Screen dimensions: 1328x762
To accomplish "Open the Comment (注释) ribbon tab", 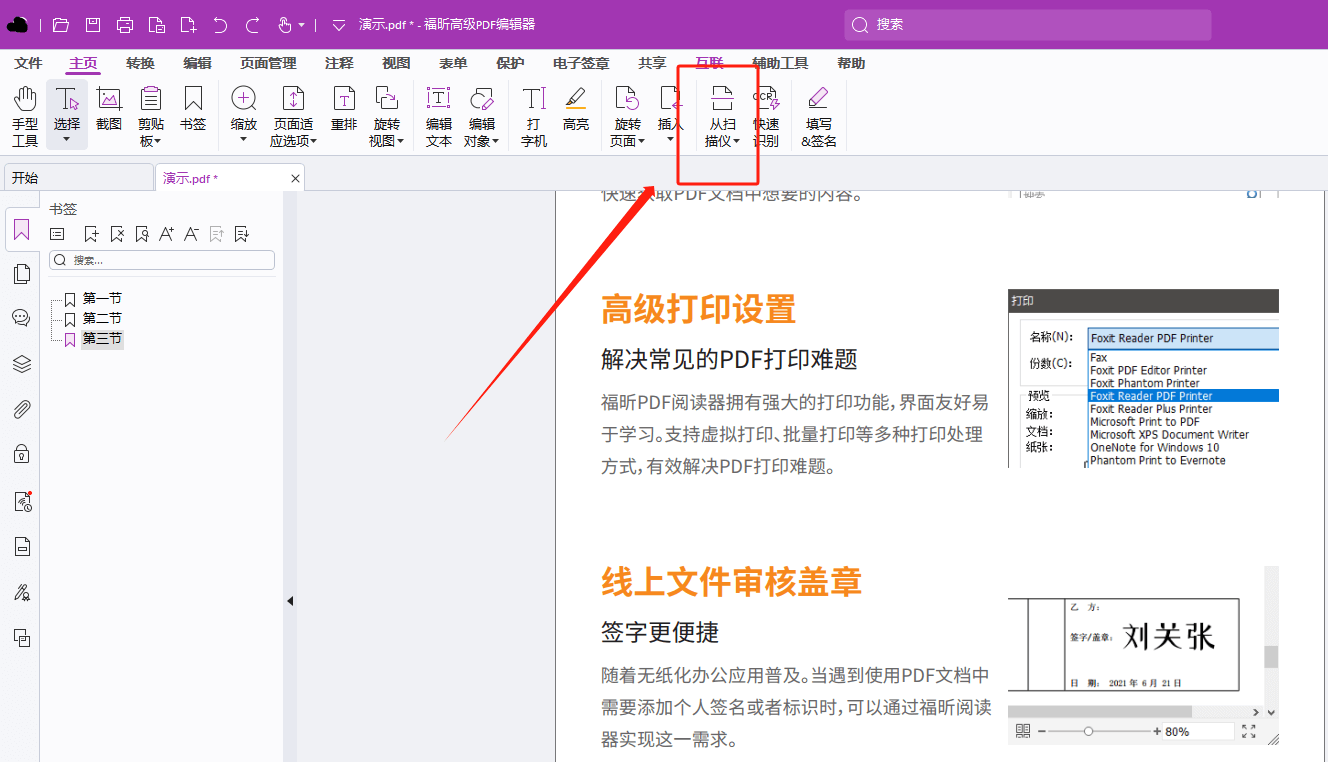I will pyautogui.click(x=339, y=63).
